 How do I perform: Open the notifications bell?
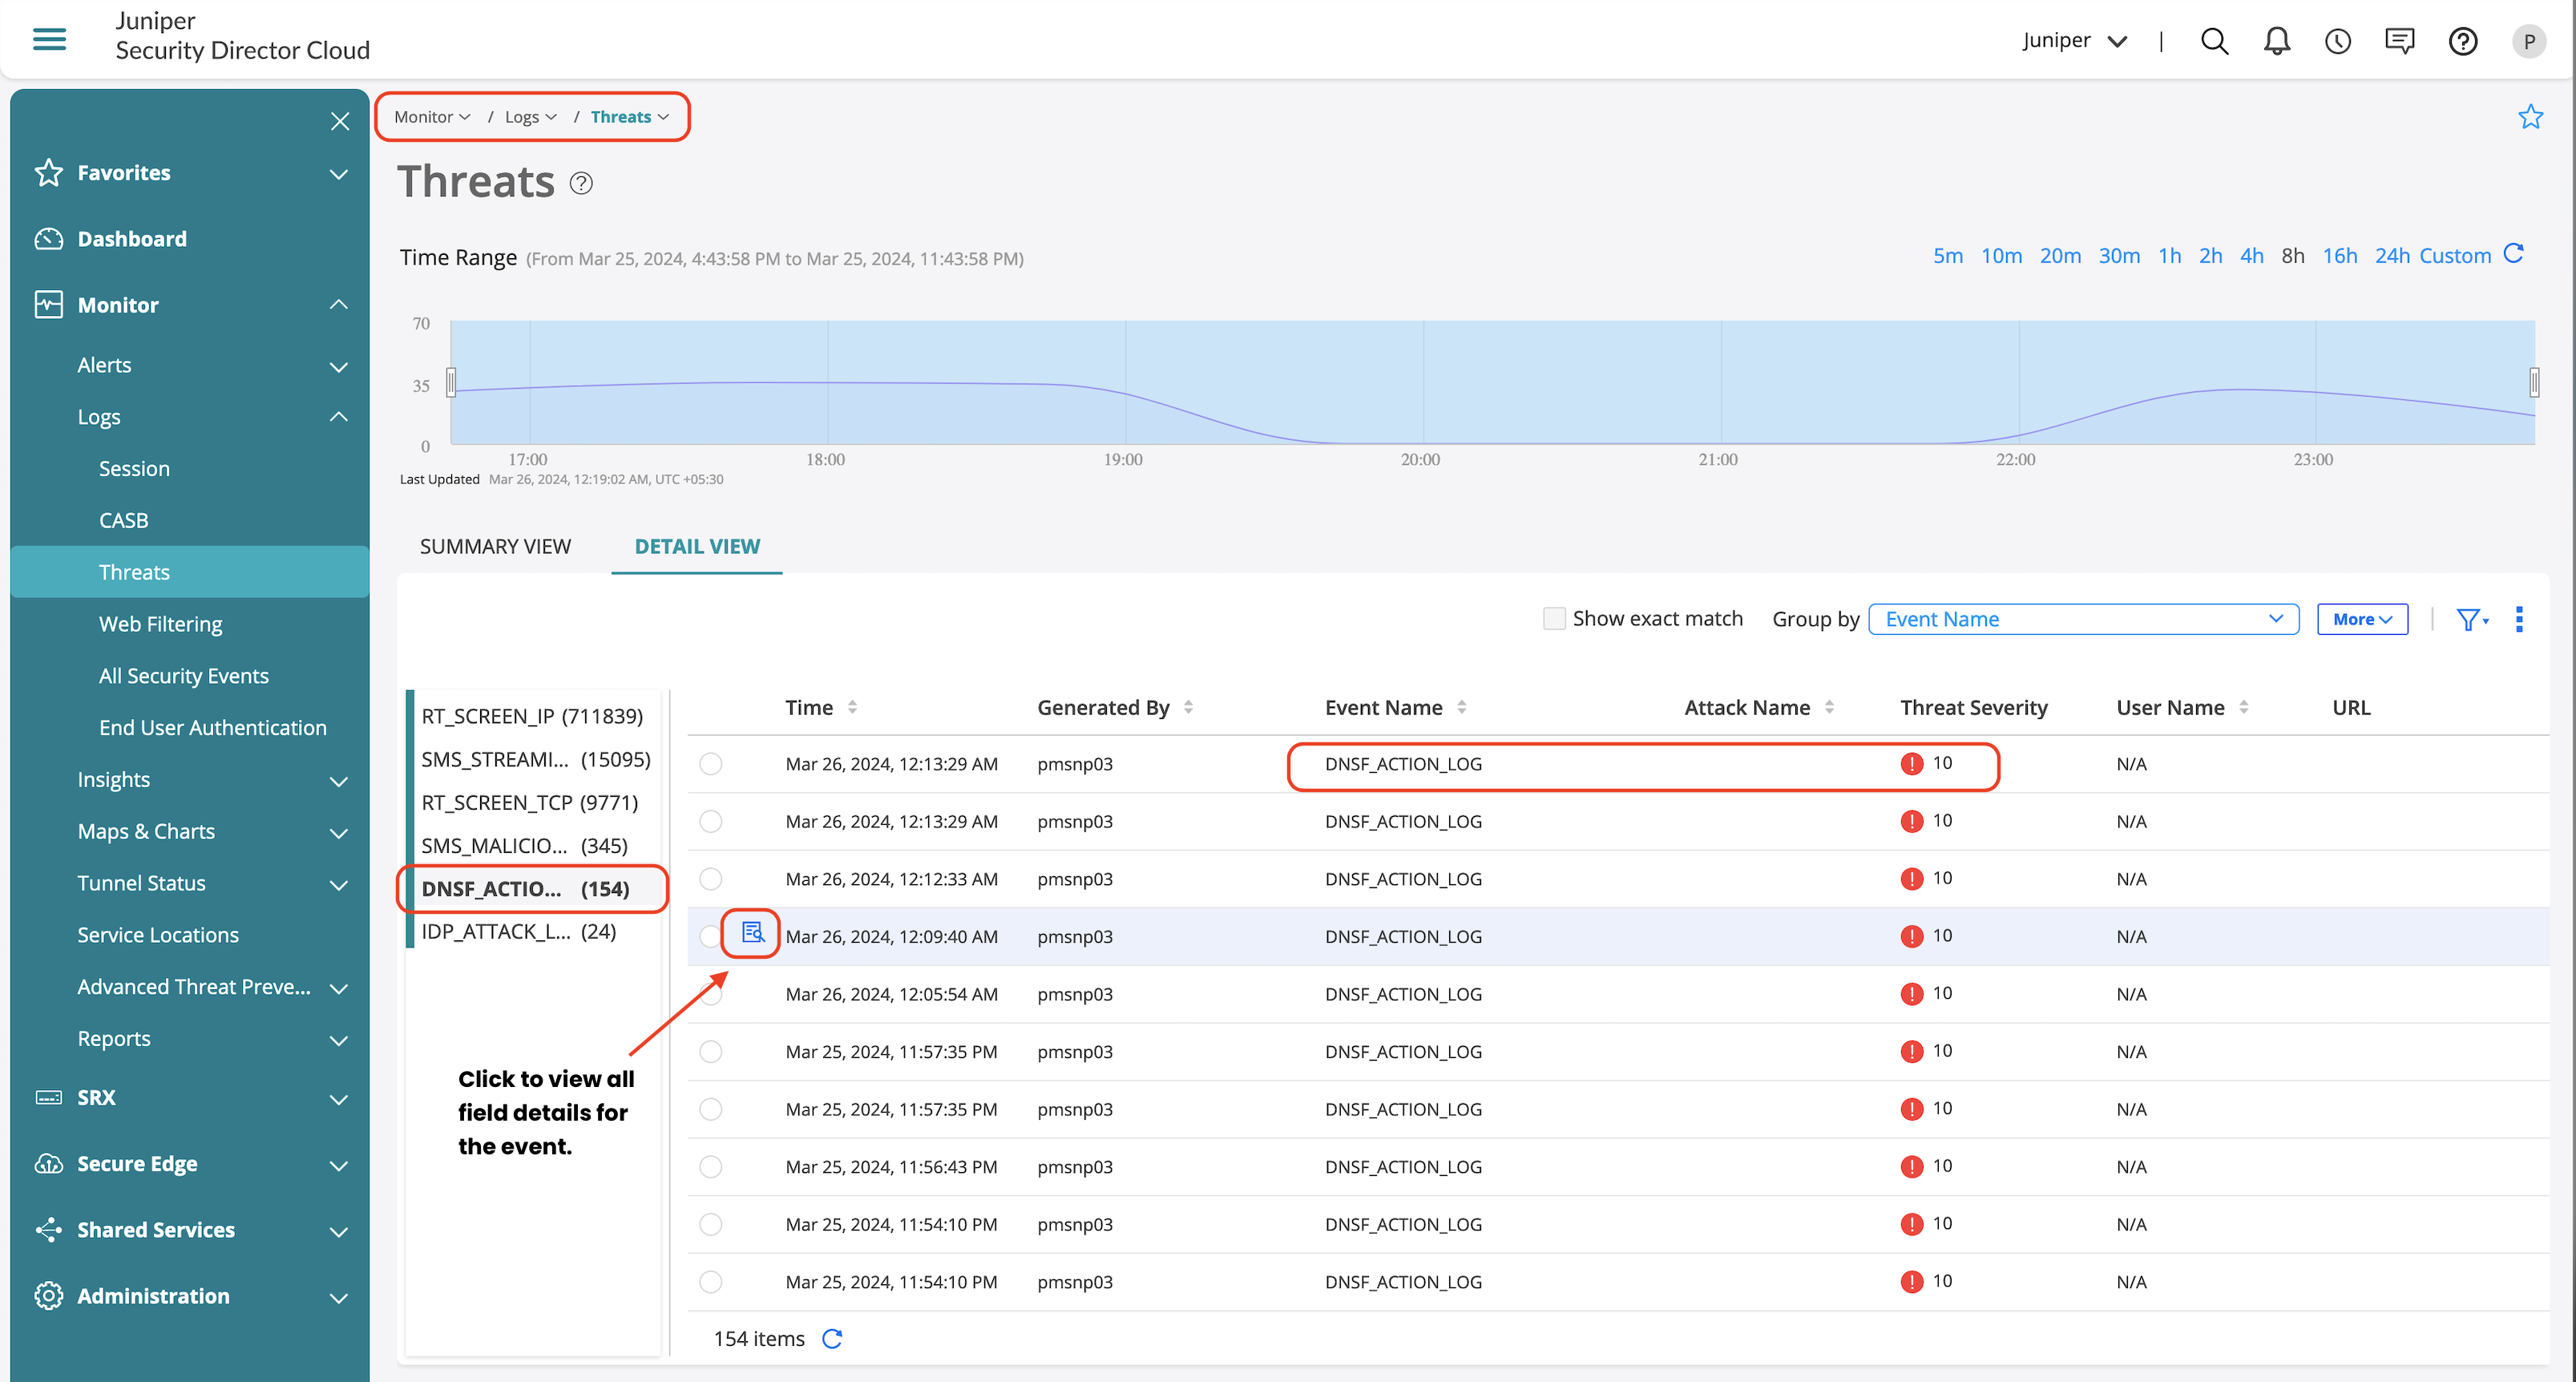pyautogui.click(x=2277, y=41)
